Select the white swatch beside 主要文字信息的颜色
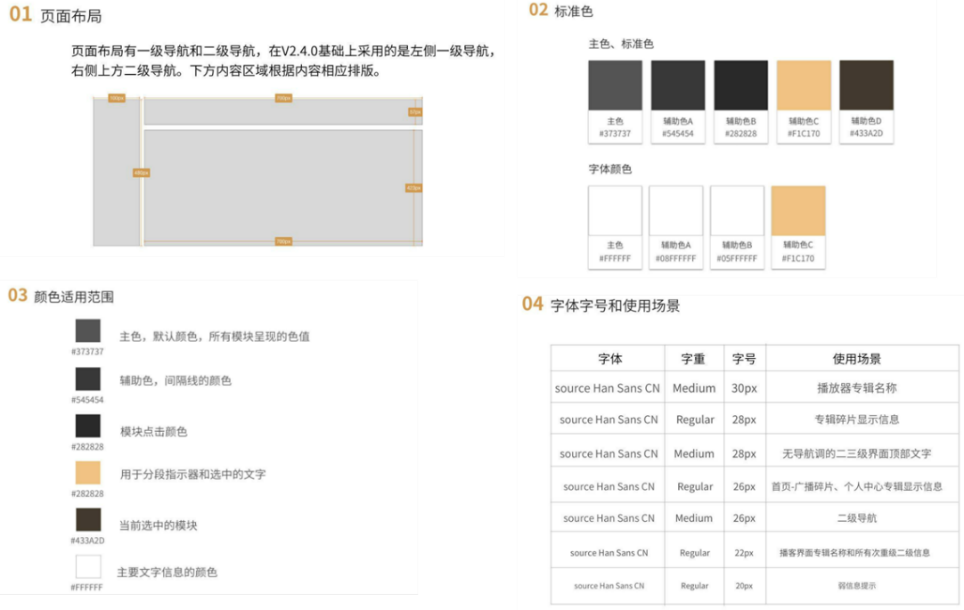The width and height of the screenshot is (964, 610). pos(88,567)
